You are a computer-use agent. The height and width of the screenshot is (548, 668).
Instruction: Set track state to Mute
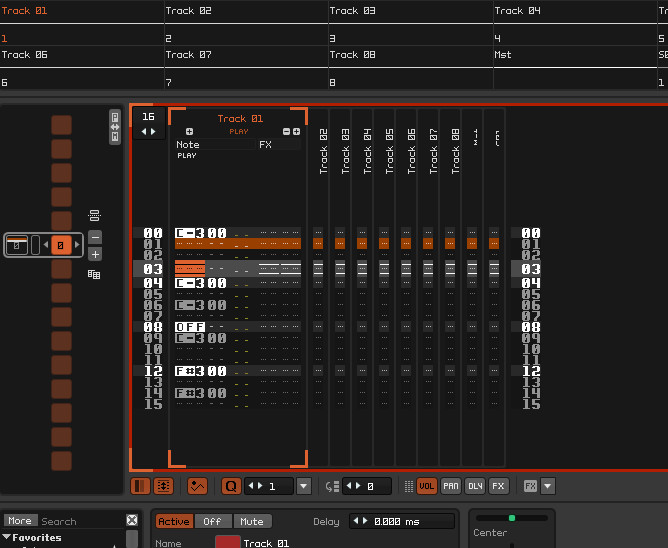(x=252, y=522)
